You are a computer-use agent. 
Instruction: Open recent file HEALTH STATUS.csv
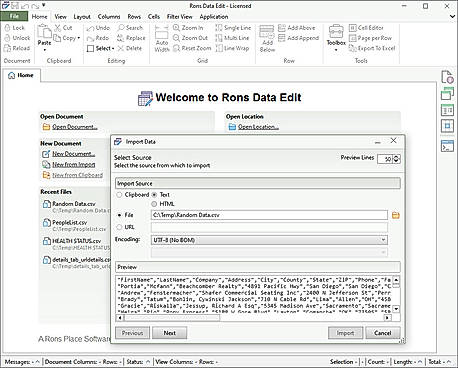(x=76, y=241)
